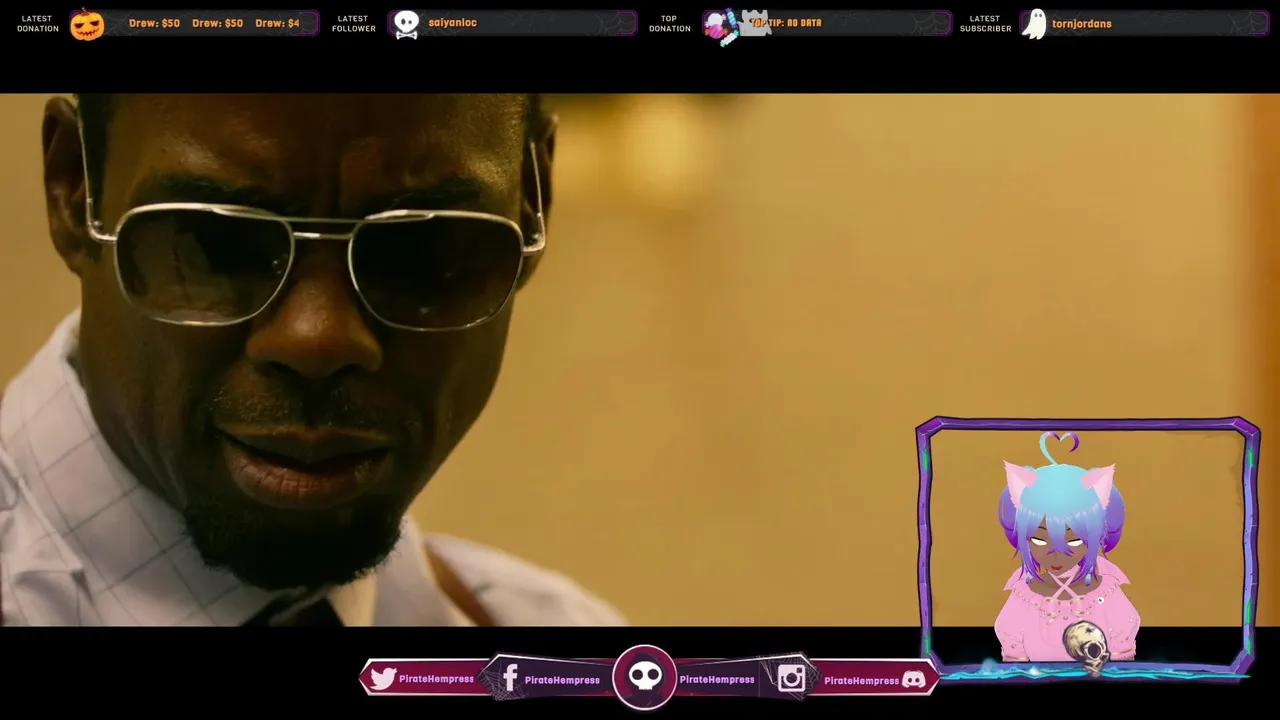The height and width of the screenshot is (720, 1280).
Task: Click the follower name 'saiyanloc'
Action: click(x=453, y=23)
